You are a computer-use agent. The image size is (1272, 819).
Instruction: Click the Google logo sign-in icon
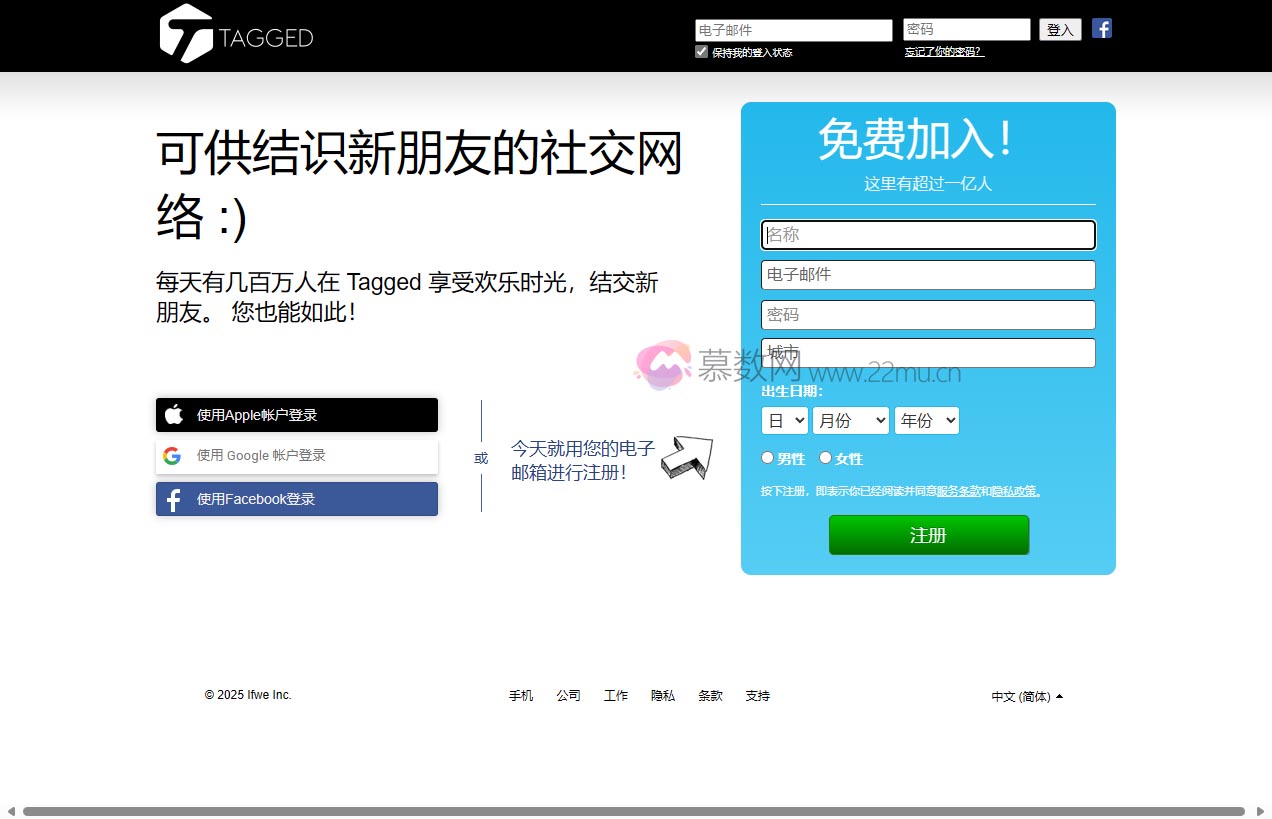coord(172,456)
